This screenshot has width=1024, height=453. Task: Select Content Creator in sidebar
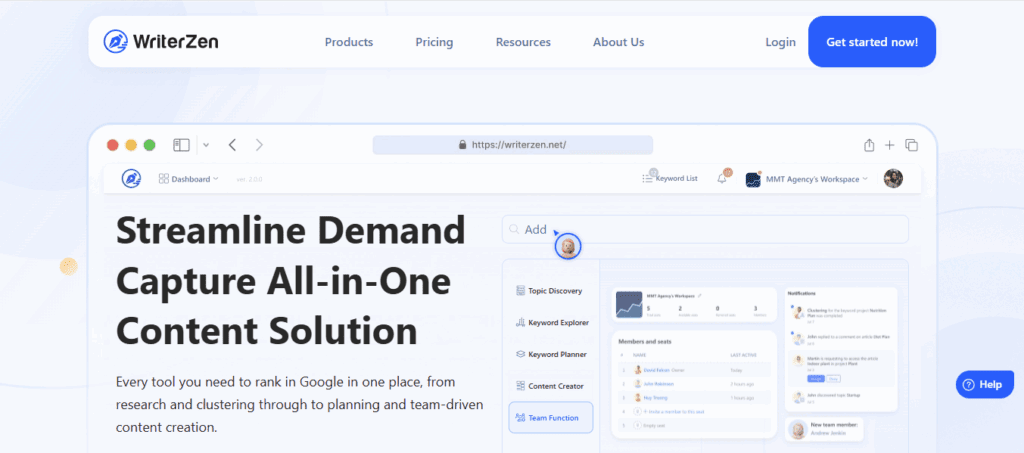pyautogui.click(x=549, y=386)
